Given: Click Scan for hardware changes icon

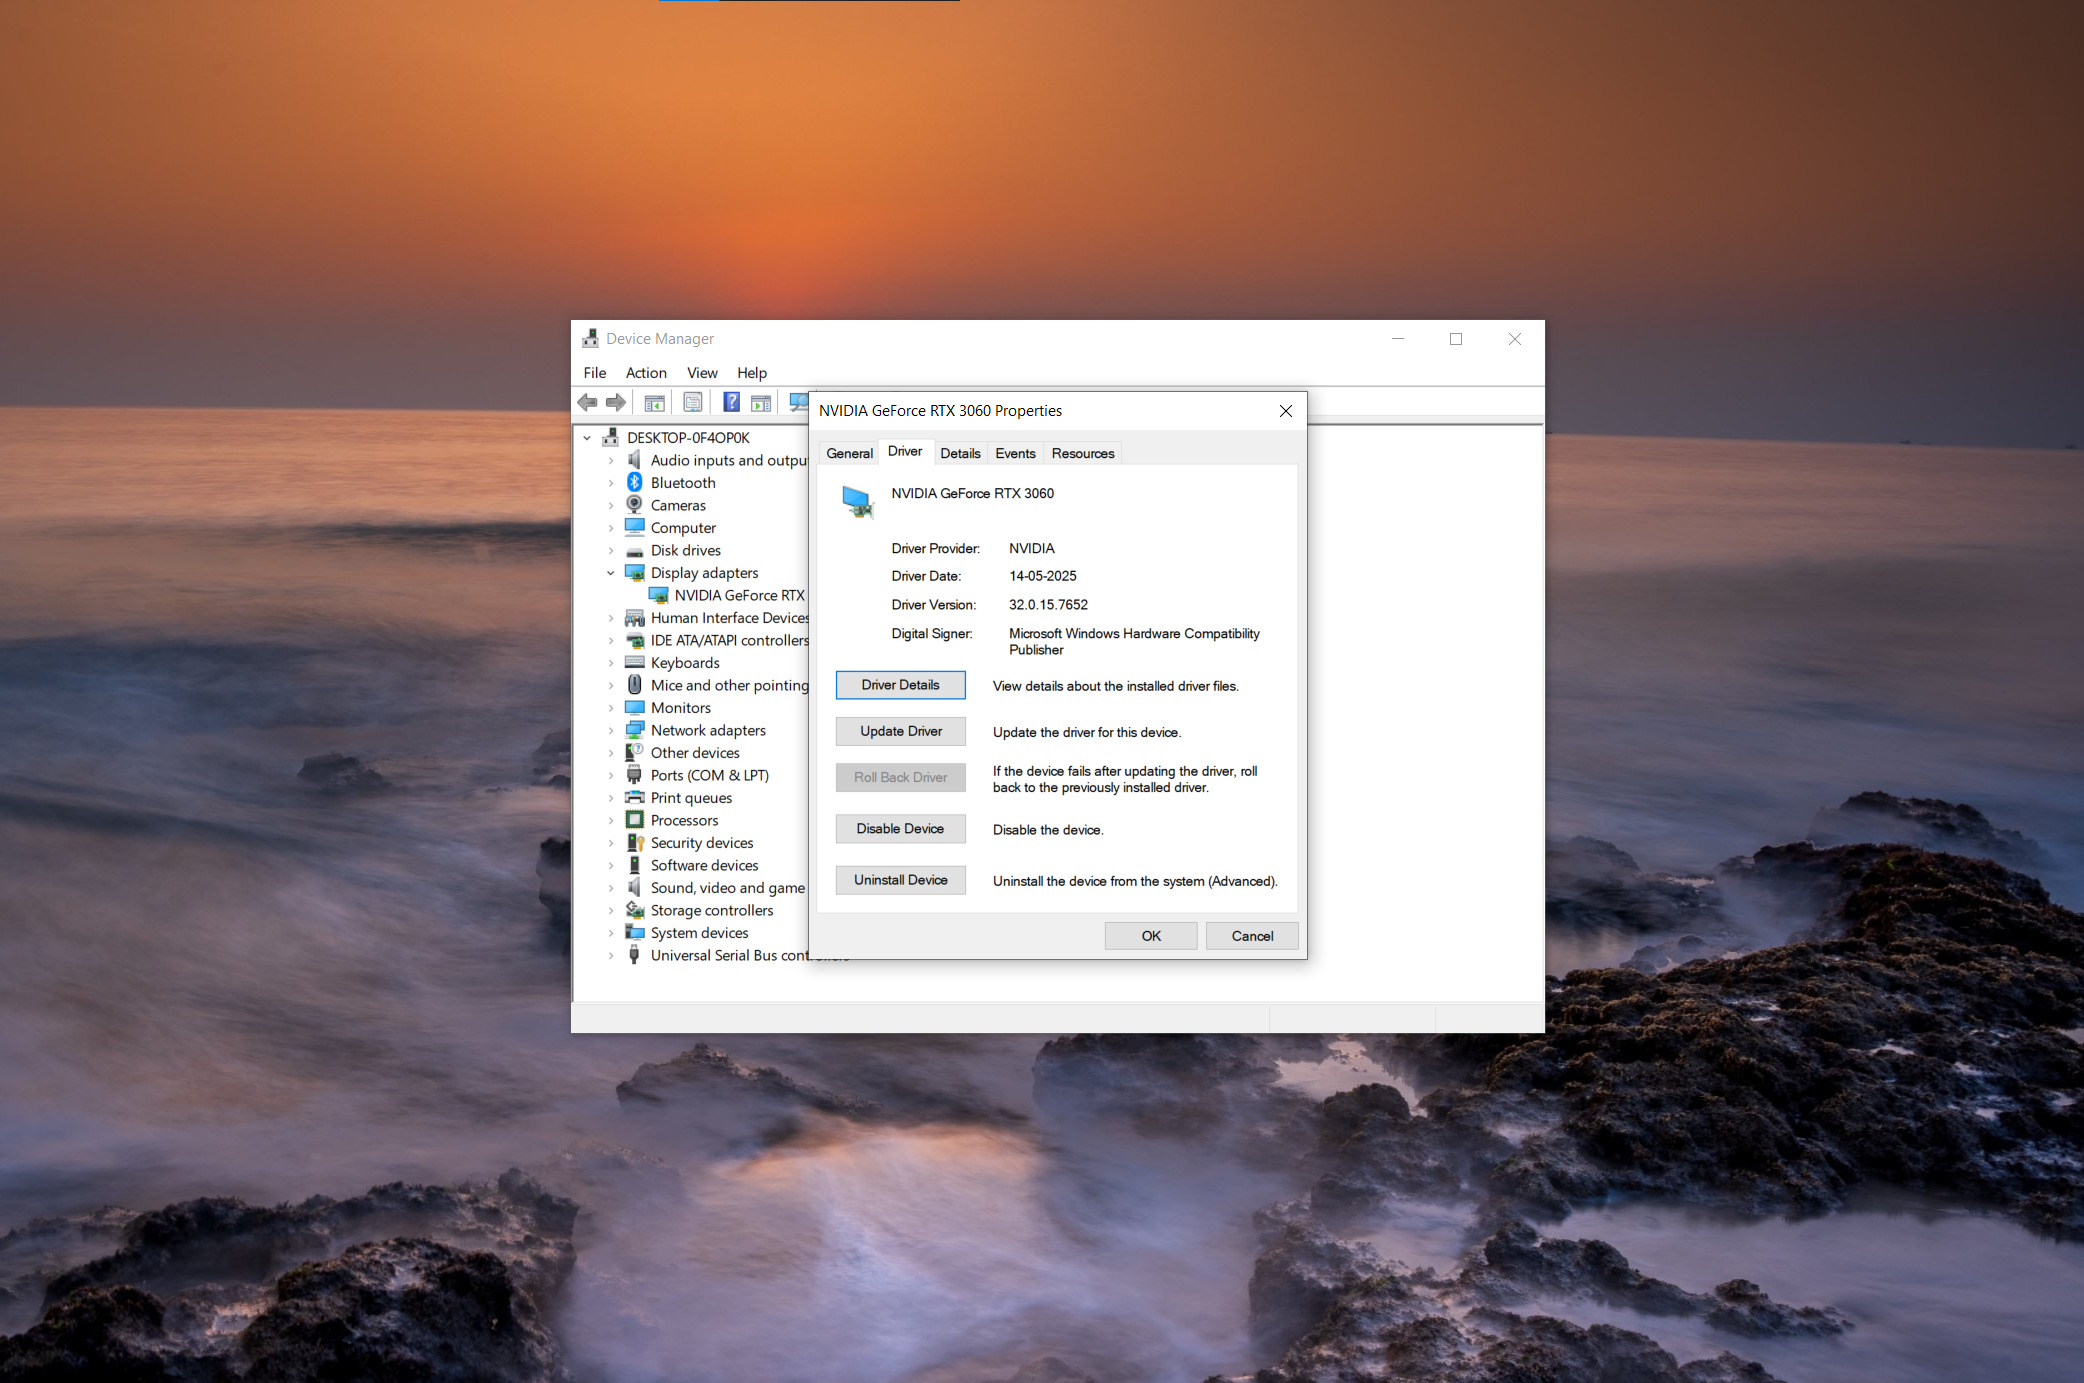Looking at the screenshot, I should (x=798, y=402).
